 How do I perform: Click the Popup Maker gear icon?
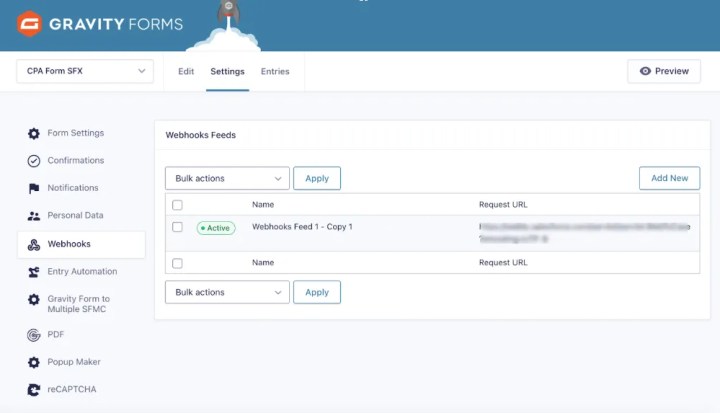point(34,362)
